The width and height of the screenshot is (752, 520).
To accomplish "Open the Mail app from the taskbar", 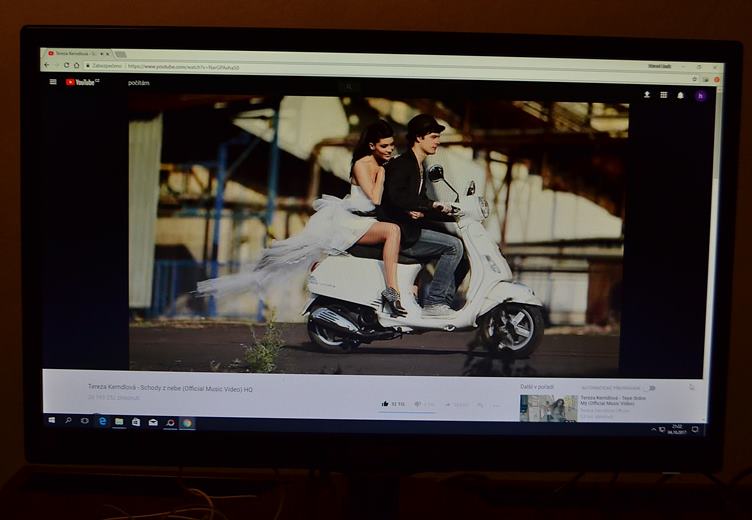I will [153, 423].
